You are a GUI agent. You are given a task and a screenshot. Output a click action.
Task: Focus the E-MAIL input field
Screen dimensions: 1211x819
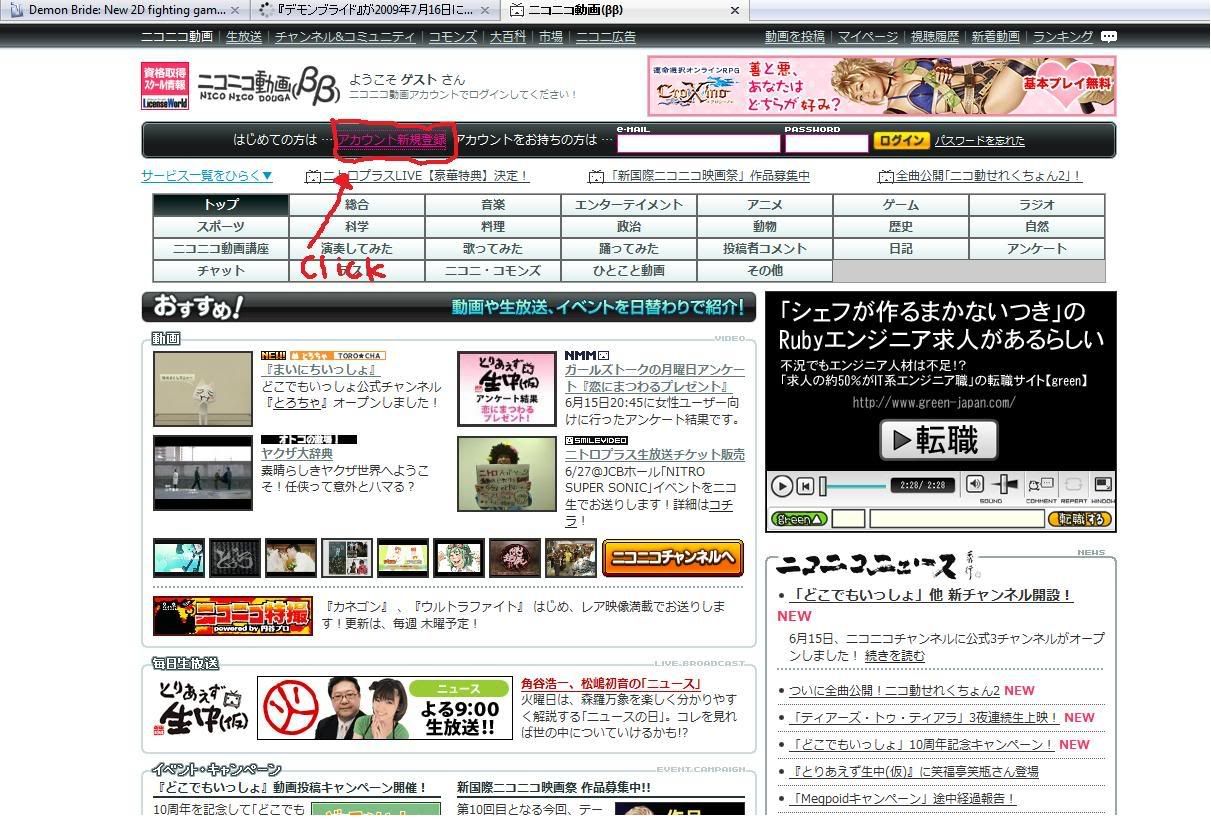698,143
